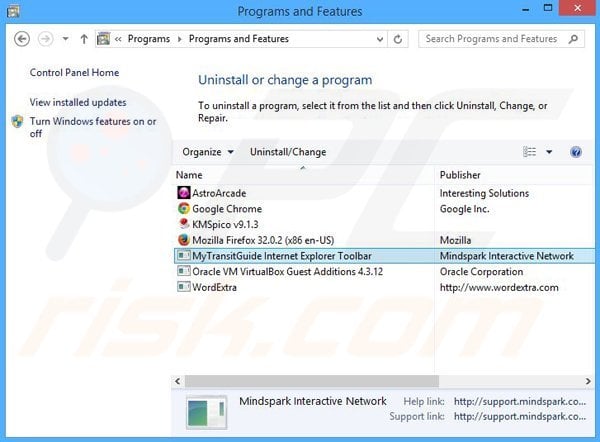Screen dimensions: 600x442
Task: Click the change view icon
Action: click(529, 152)
